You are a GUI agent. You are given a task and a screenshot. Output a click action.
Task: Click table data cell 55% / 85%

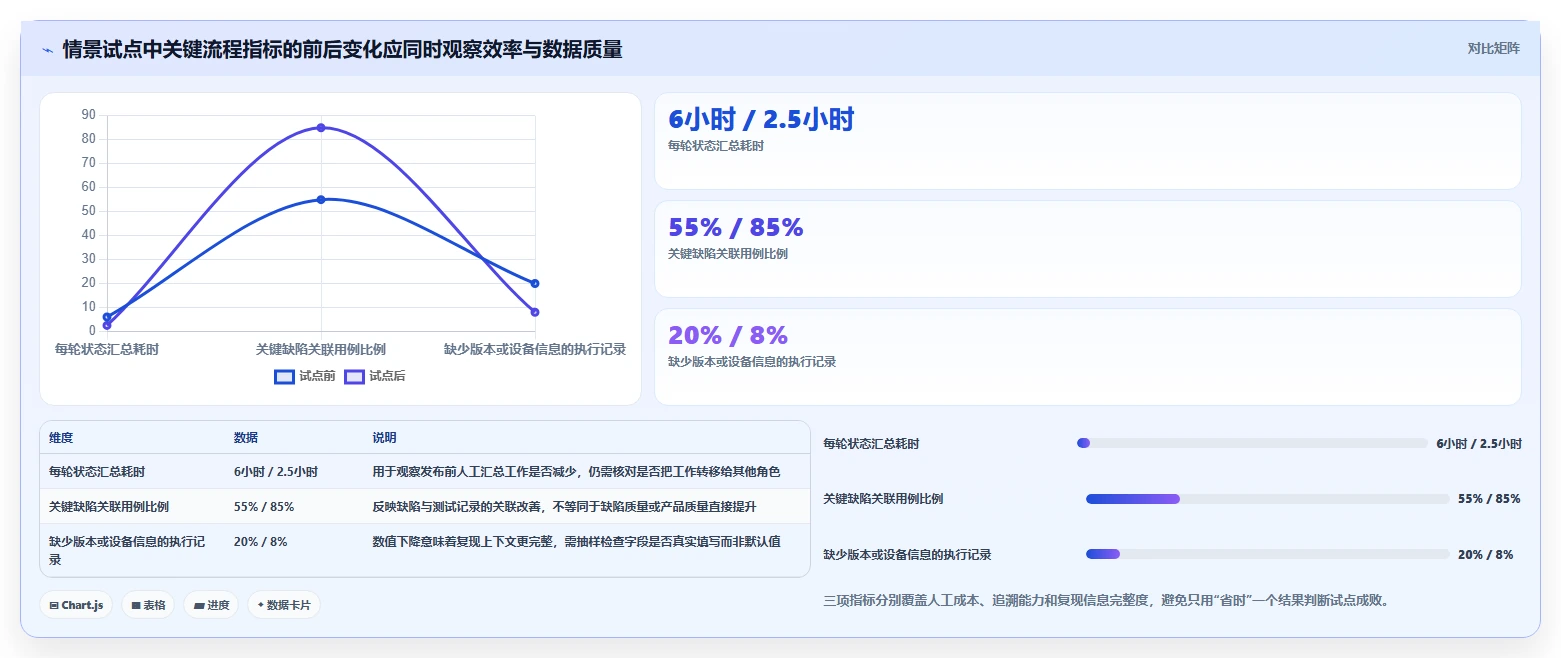pyautogui.click(x=264, y=506)
